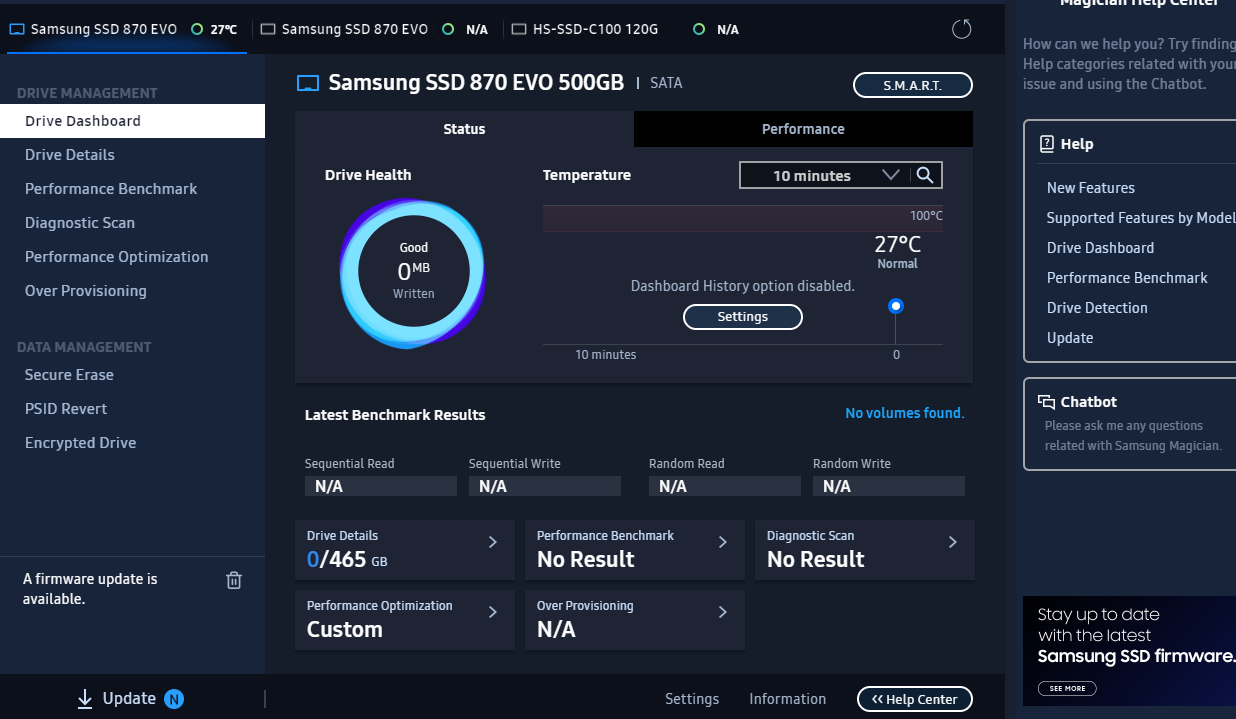This screenshot has height=719, width=1236.
Task: Open Drive Detection help topic
Action: coord(1097,308)
